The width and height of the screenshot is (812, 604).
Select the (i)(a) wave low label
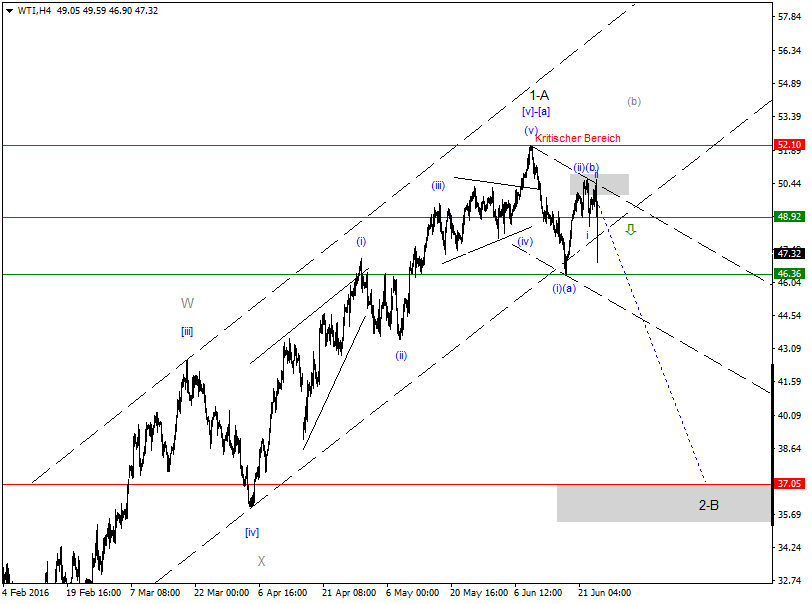562,290
